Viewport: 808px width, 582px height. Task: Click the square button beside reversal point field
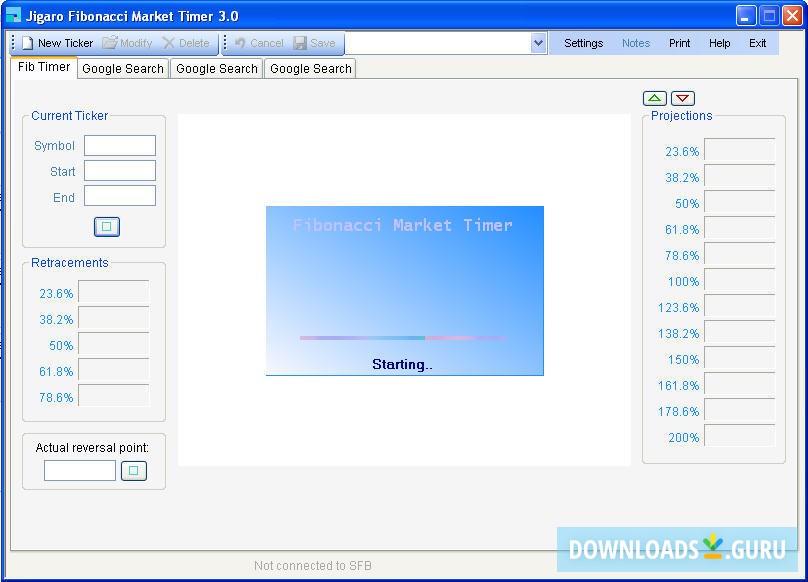(133, 471)
